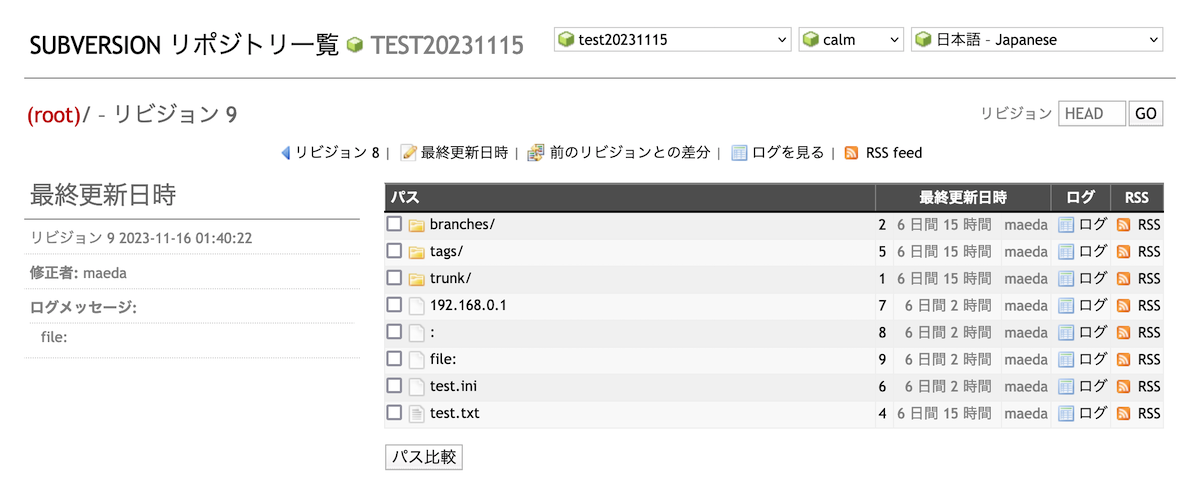This screenshot has width=1200, height=500.
Task: Open the calm template dropdown
Action: pyautogui.click(x=851, y=40)
